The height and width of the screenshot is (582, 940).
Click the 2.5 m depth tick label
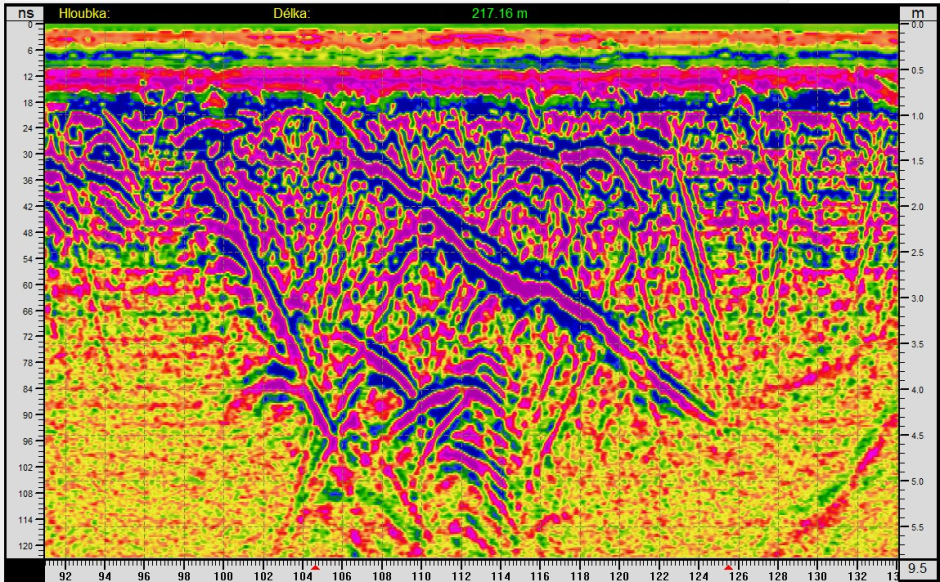pyautogui.click(x=917, y=253)
